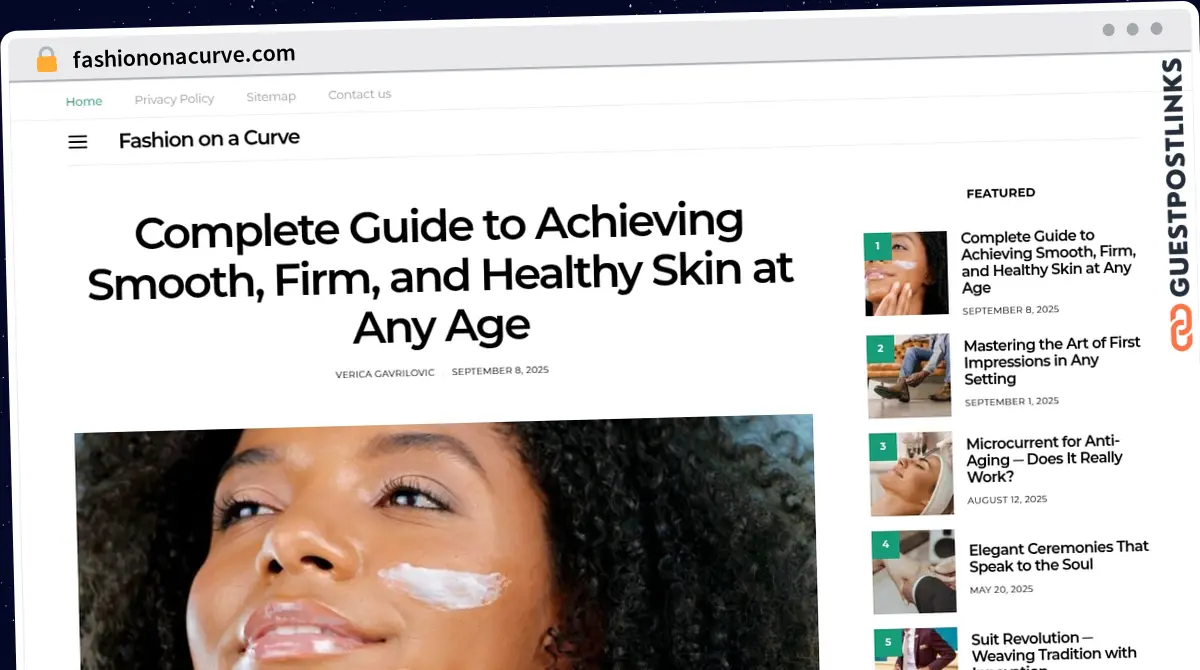Image resolution: width=1200 pixels, height=670 pixels.
Task: Click number 5 badge on featured thumbnail
Action: point(888,643)
